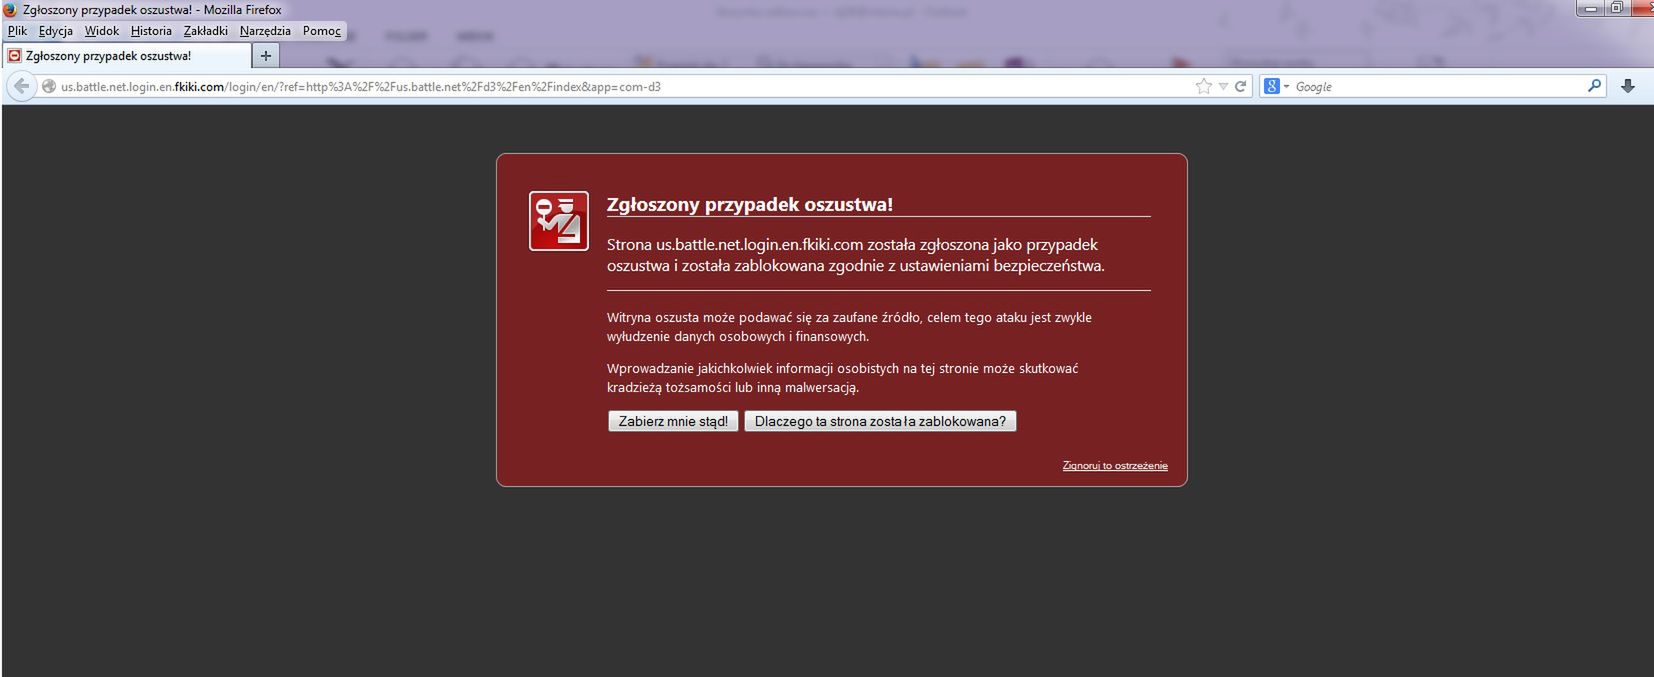
Task: Click the paragraph starting 'Wprowadzanie jakichkolwiek informacji'
Action: 842,378
